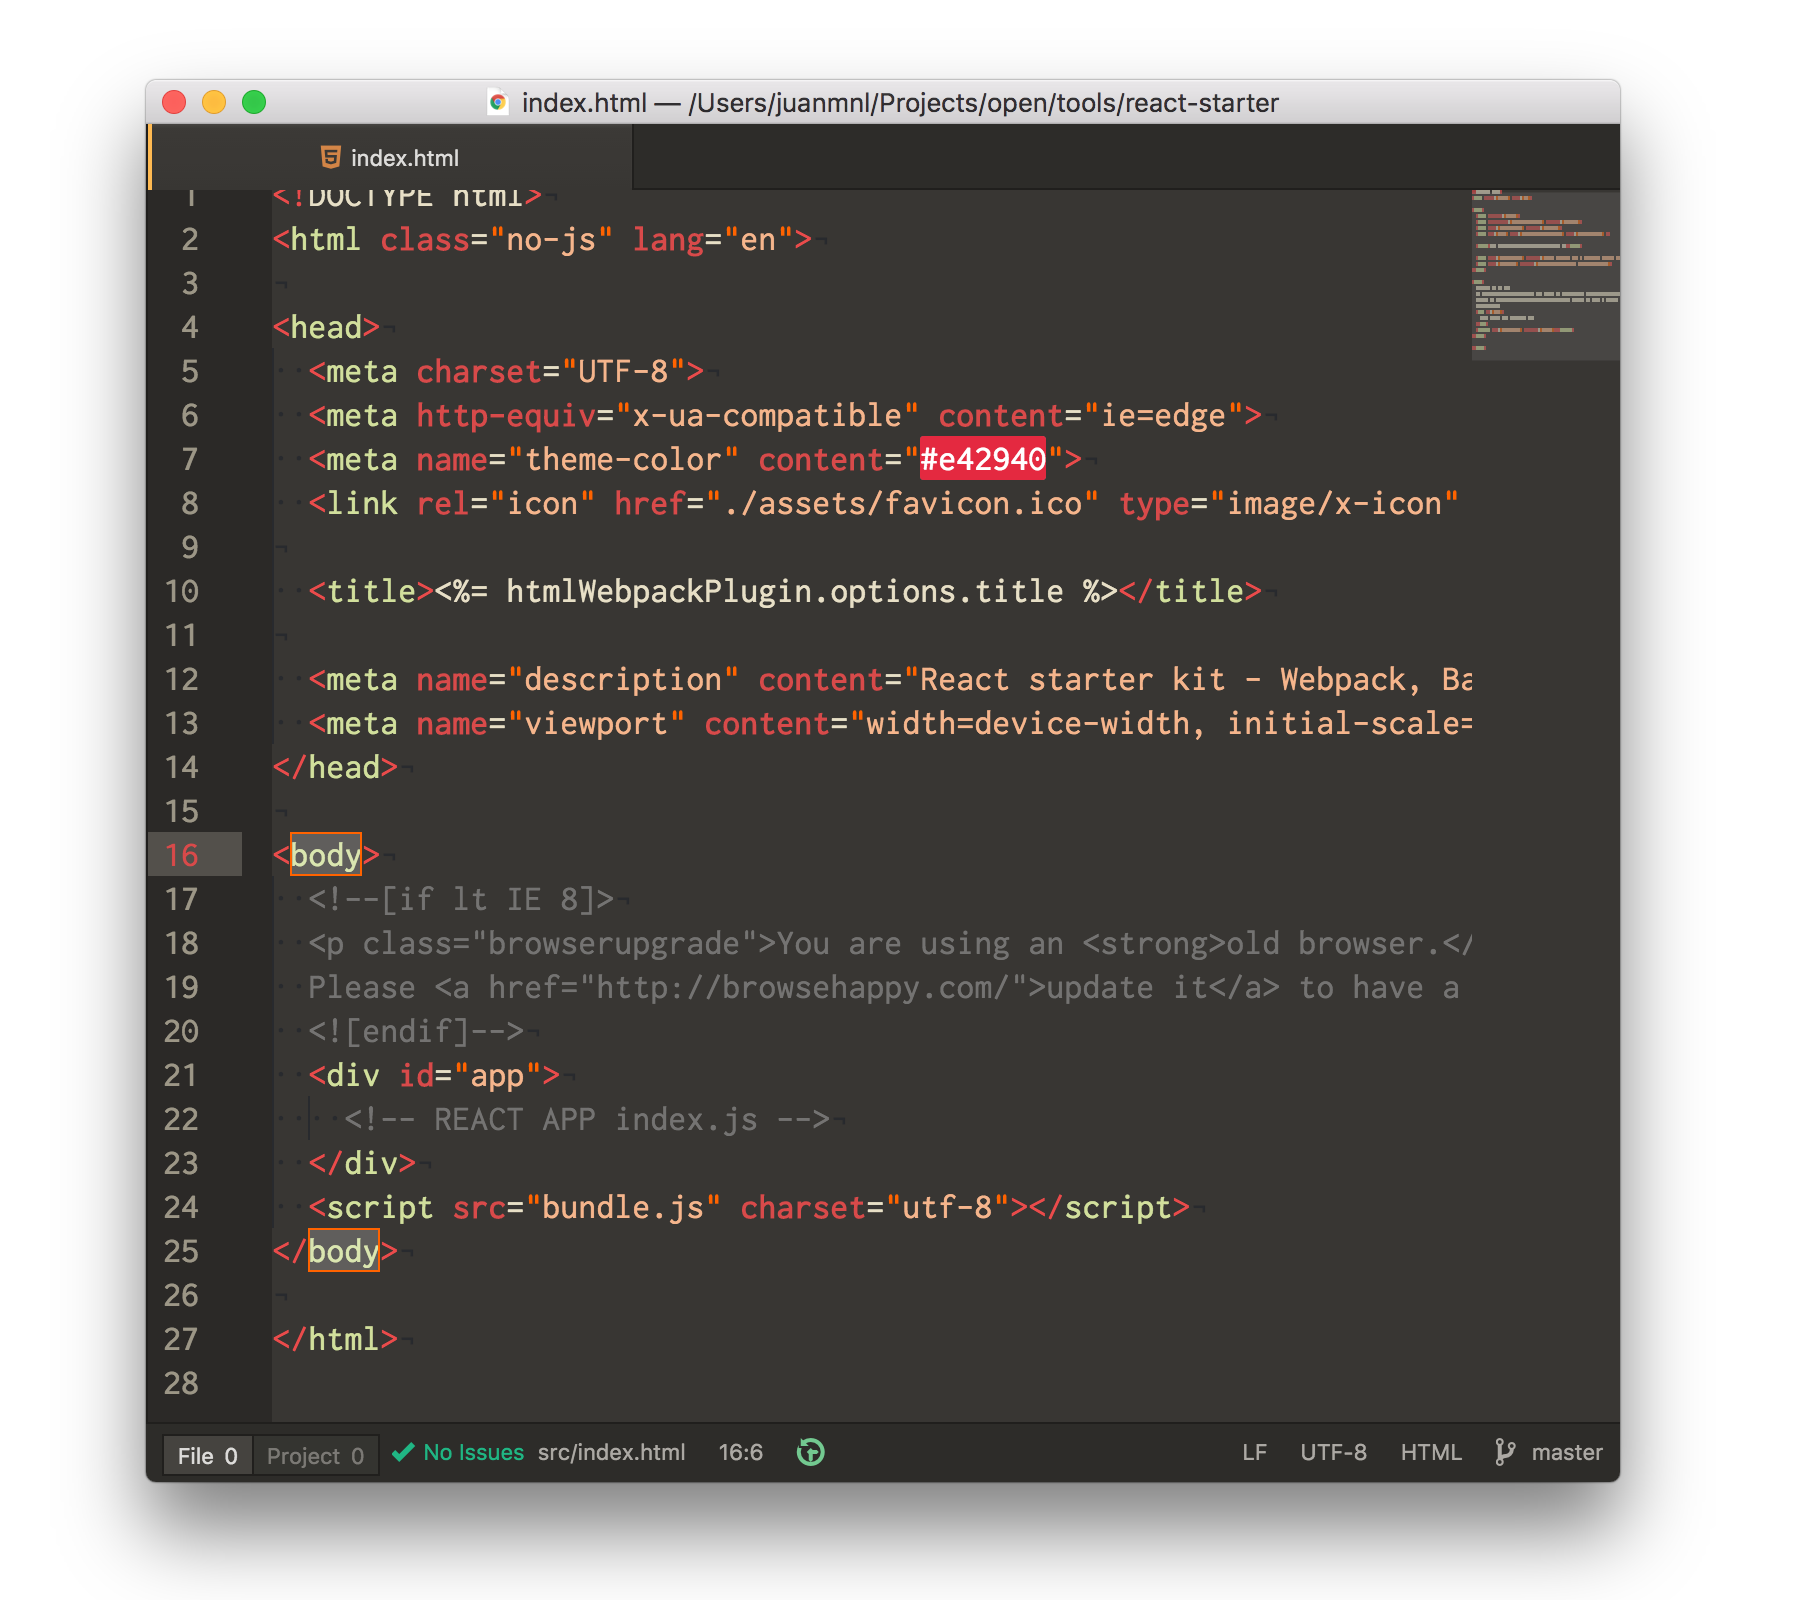
Task: Click line number 25 in the gutter
Action: click(182, 1251)
